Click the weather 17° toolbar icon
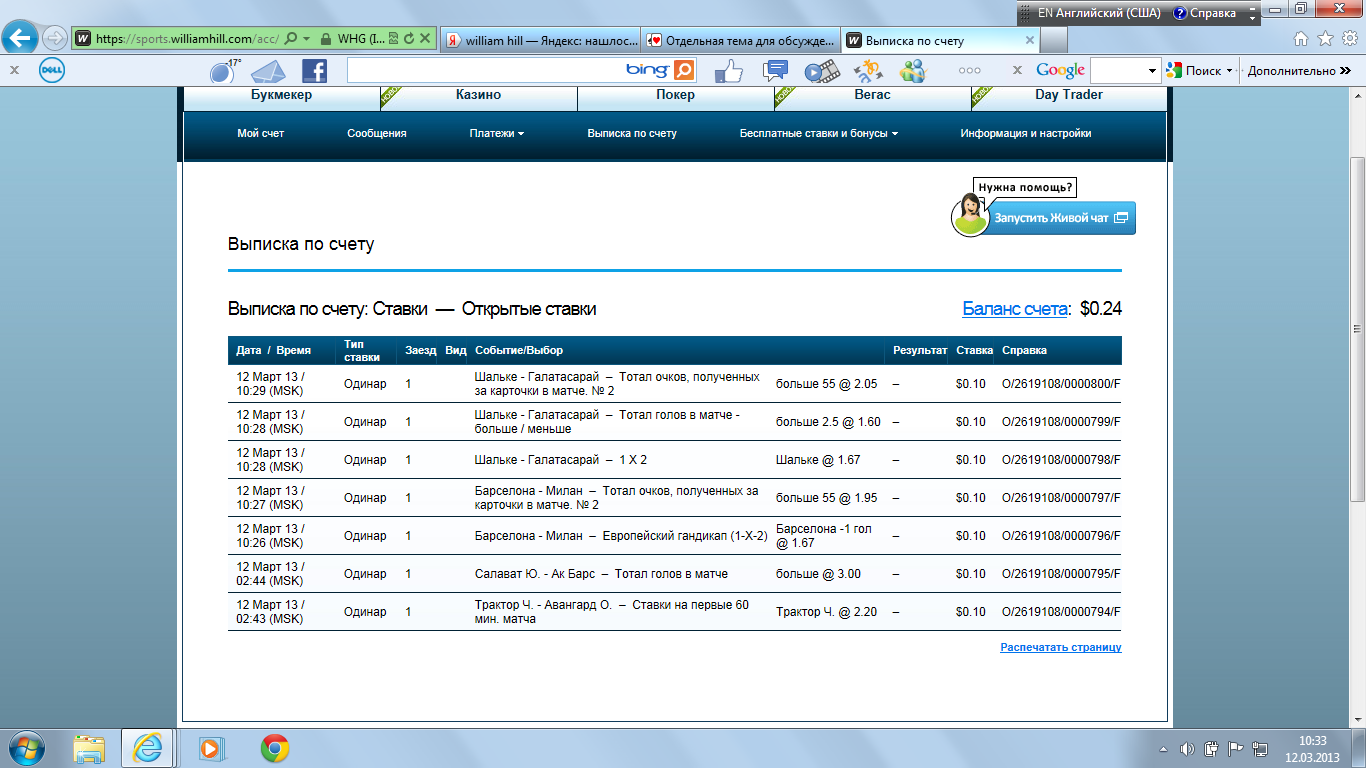 click(223, 71)
